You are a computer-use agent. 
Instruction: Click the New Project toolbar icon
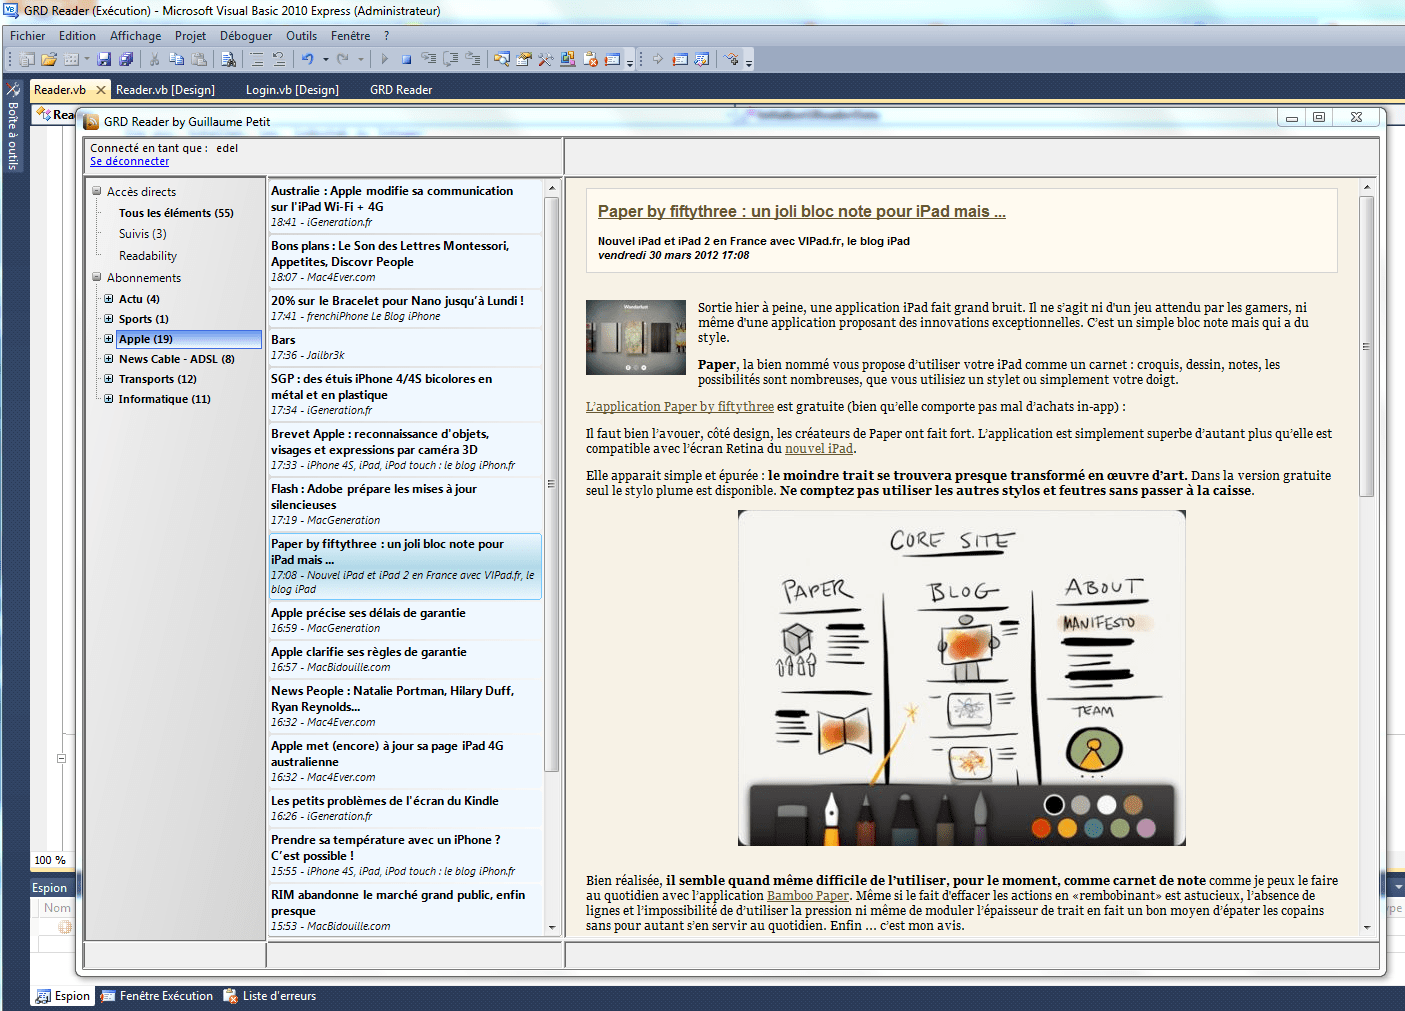point(27,60)
